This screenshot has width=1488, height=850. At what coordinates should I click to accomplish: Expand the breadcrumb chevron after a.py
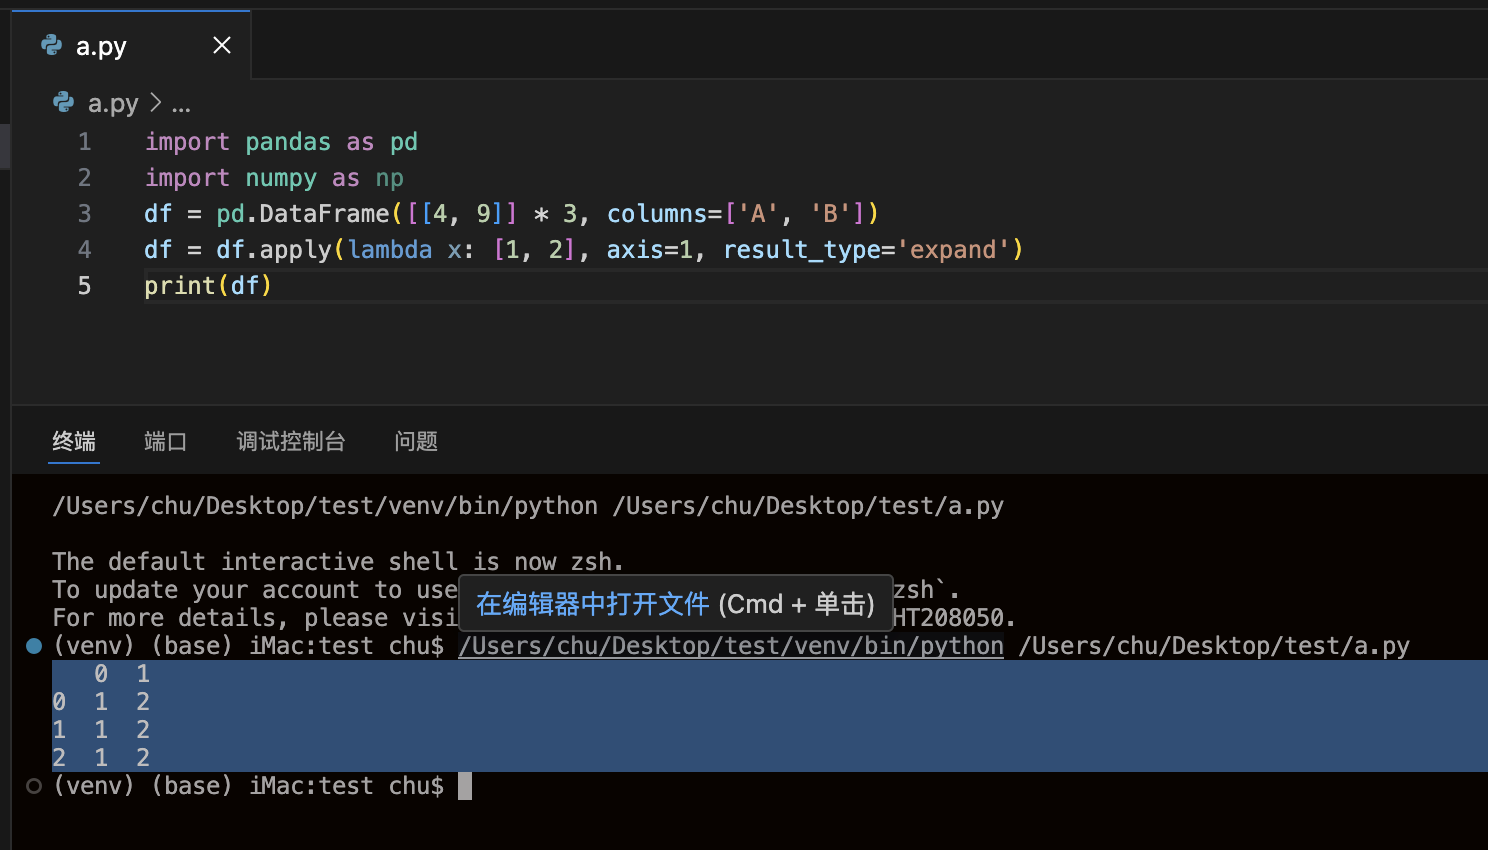click(x=155, y=103)
